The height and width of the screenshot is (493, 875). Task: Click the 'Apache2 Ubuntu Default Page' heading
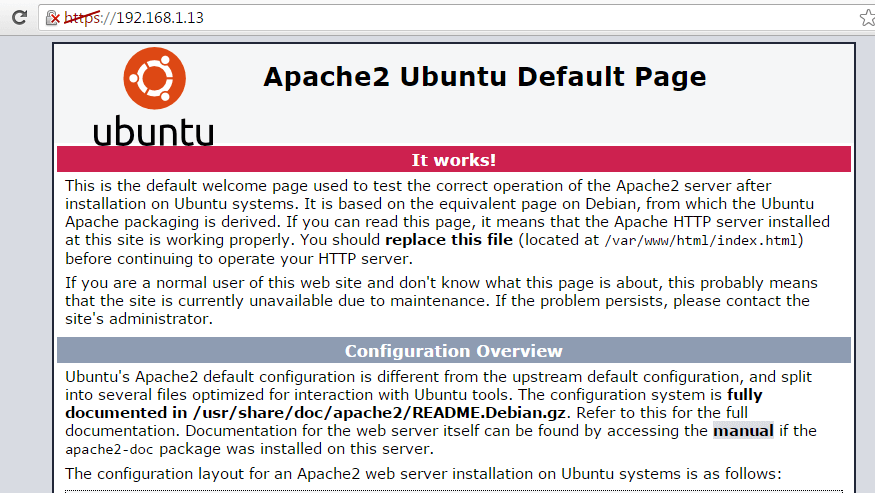pos(485,76)
